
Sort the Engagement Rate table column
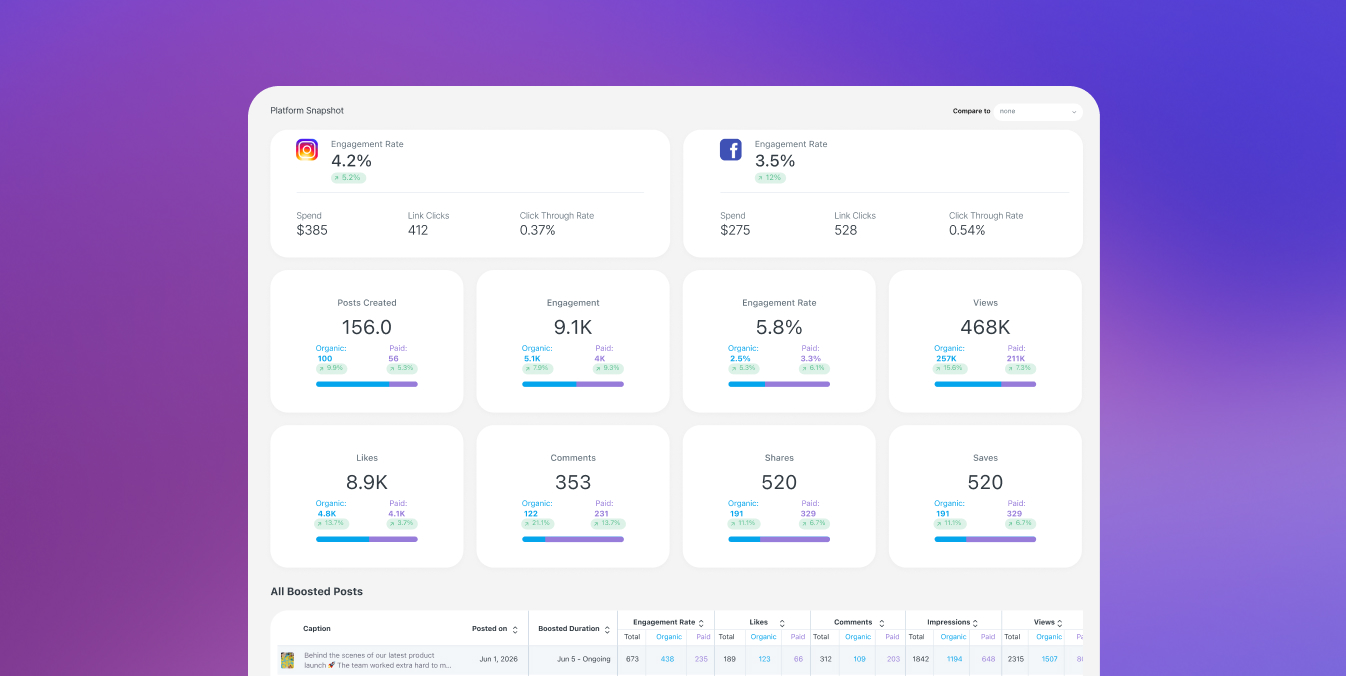coord(702,622)
